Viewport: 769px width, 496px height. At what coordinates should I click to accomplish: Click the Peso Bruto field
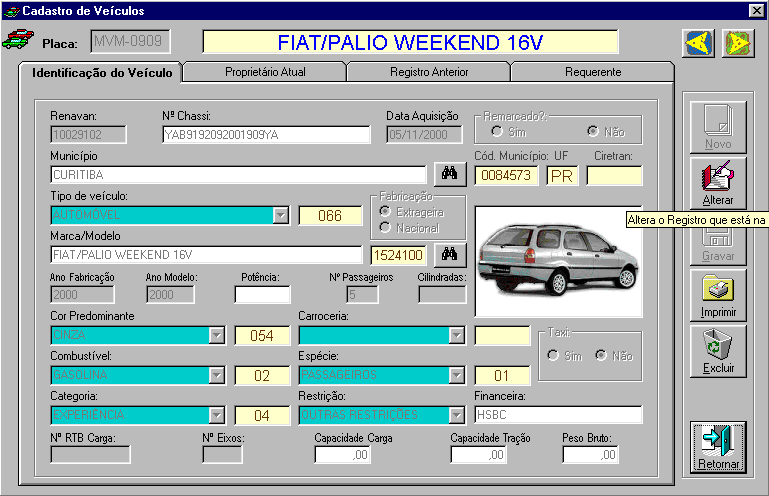pos(590,455)
